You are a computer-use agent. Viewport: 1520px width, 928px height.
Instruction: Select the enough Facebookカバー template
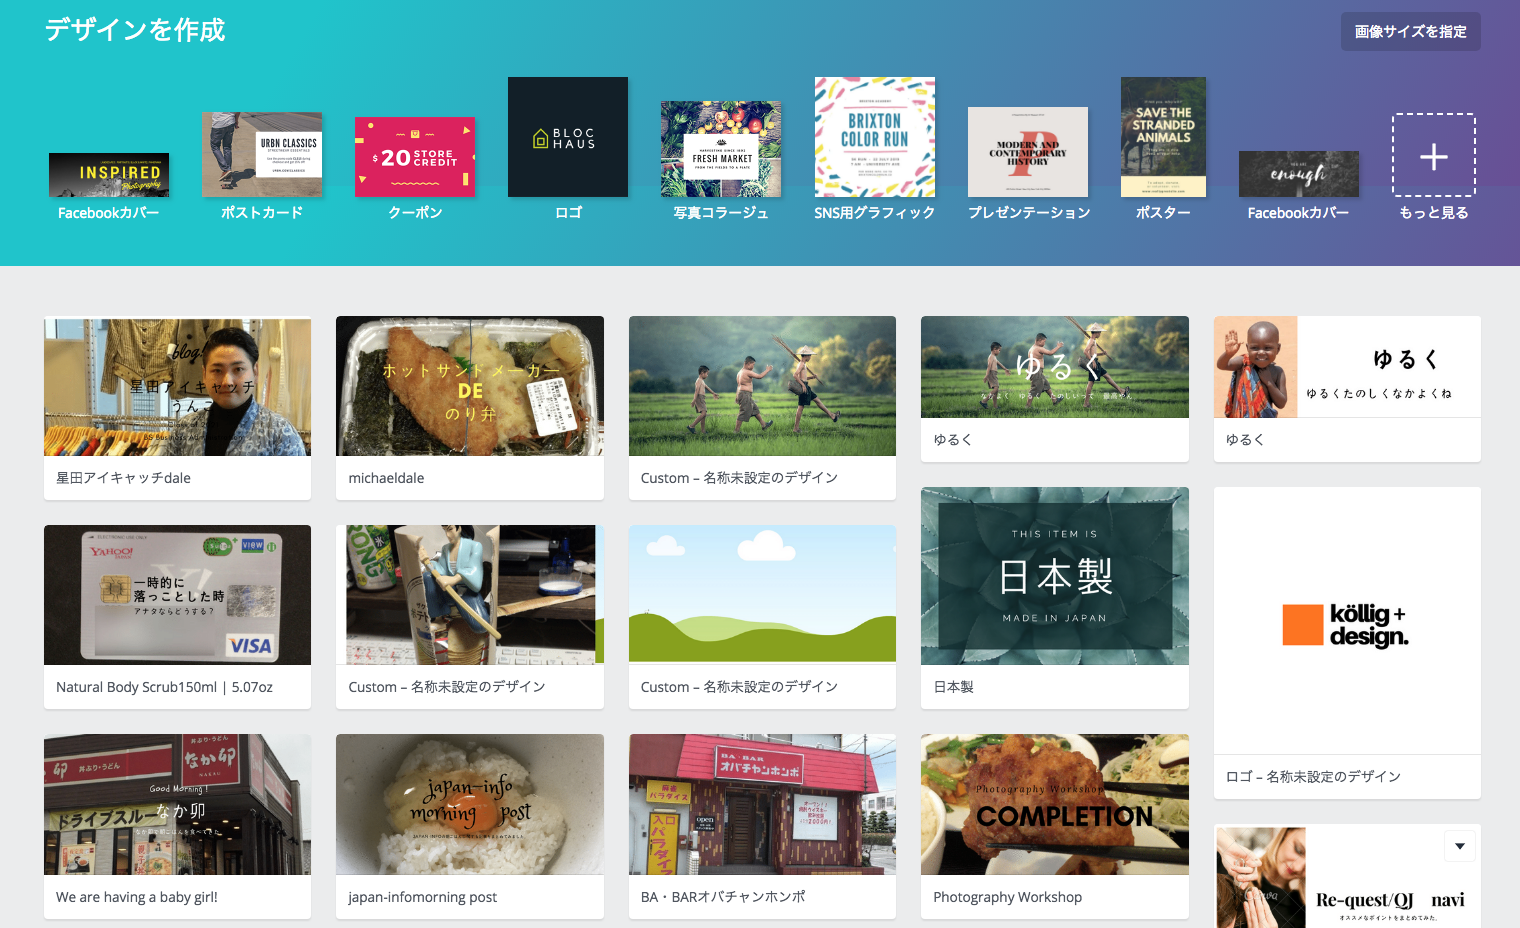point(1298,174)
